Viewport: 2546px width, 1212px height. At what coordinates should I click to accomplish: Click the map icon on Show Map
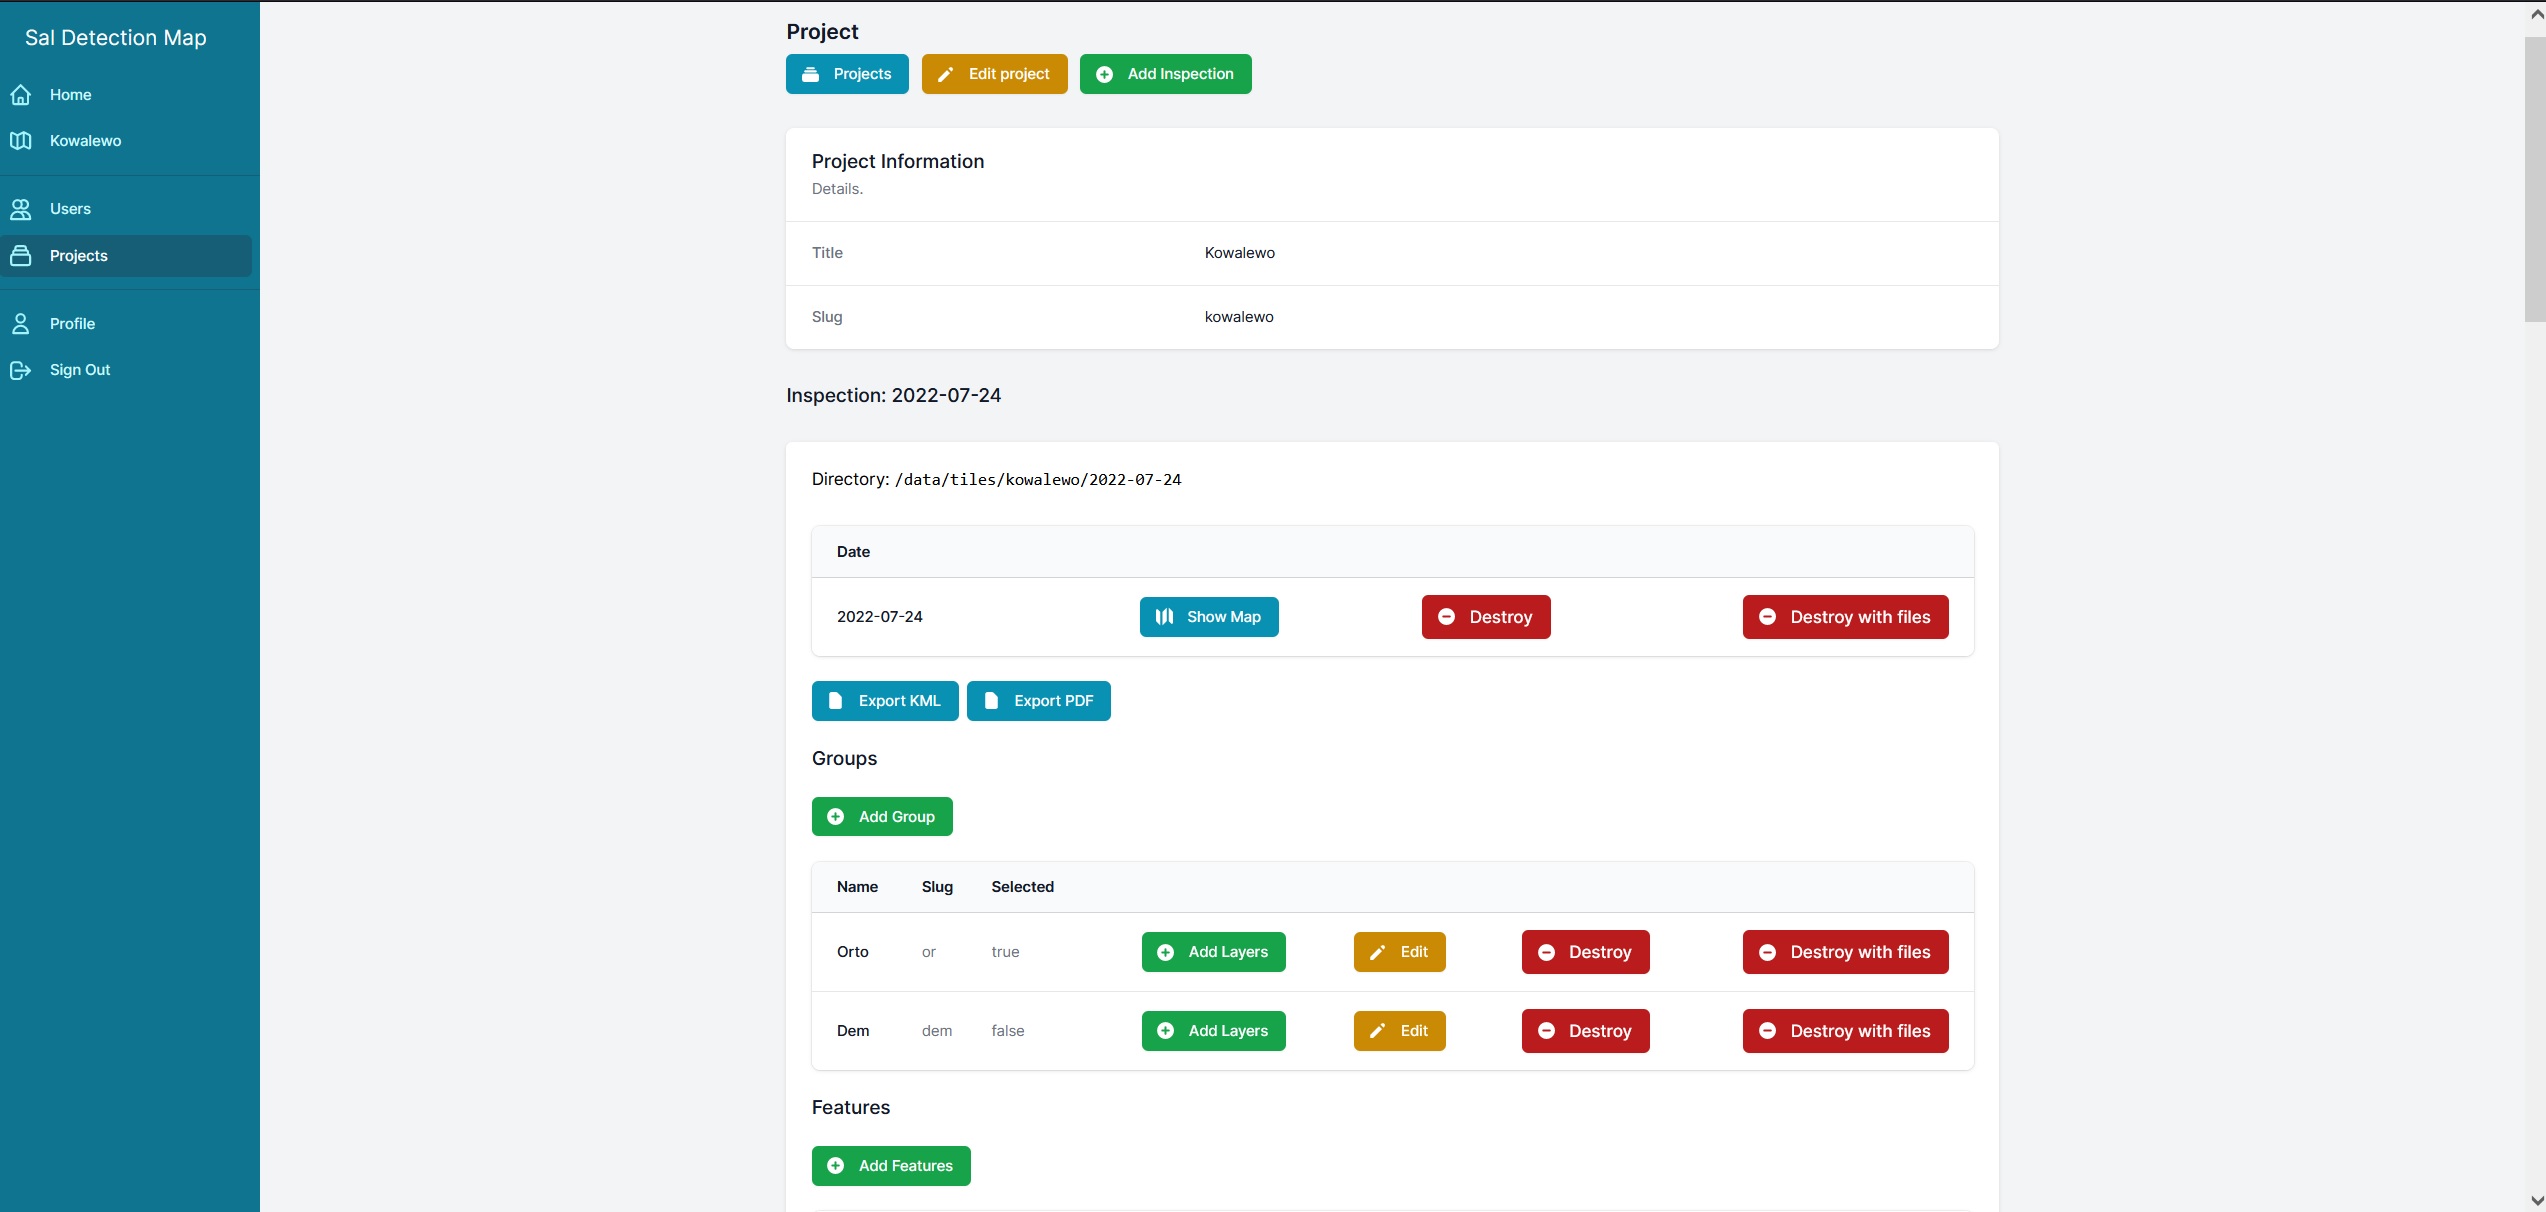1165,617
